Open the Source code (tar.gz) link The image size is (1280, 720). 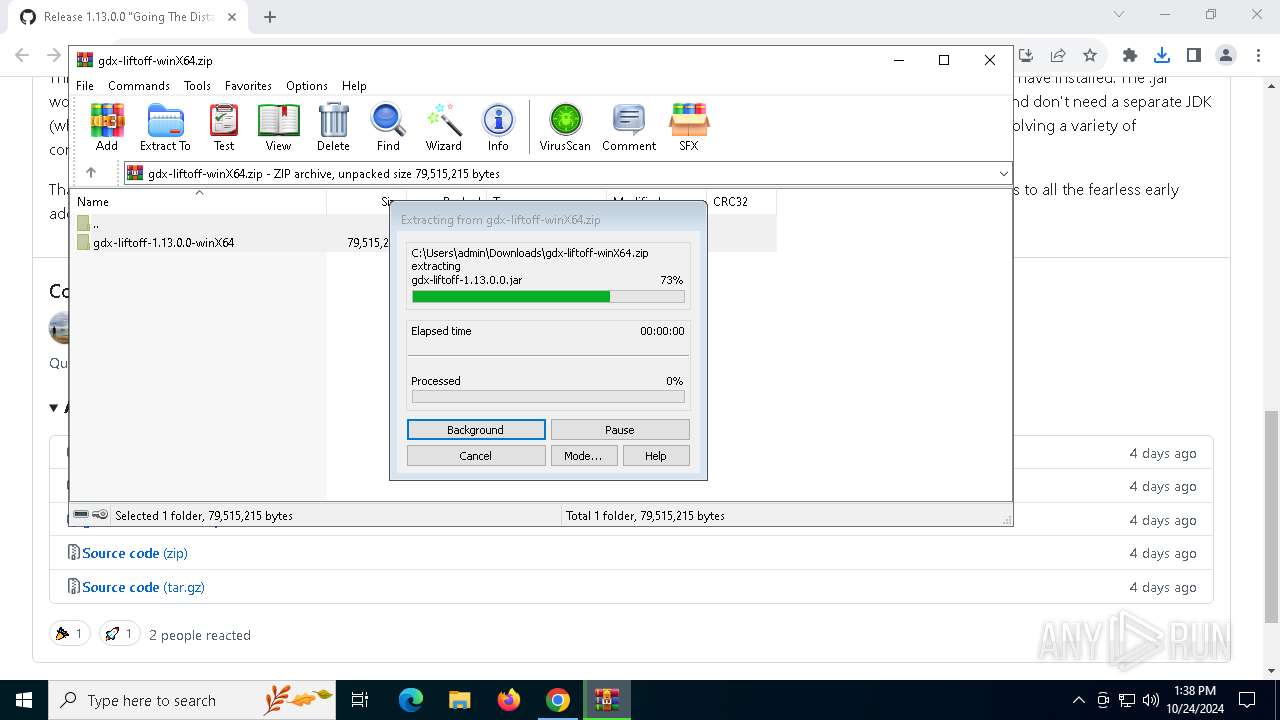click(144, 587)
